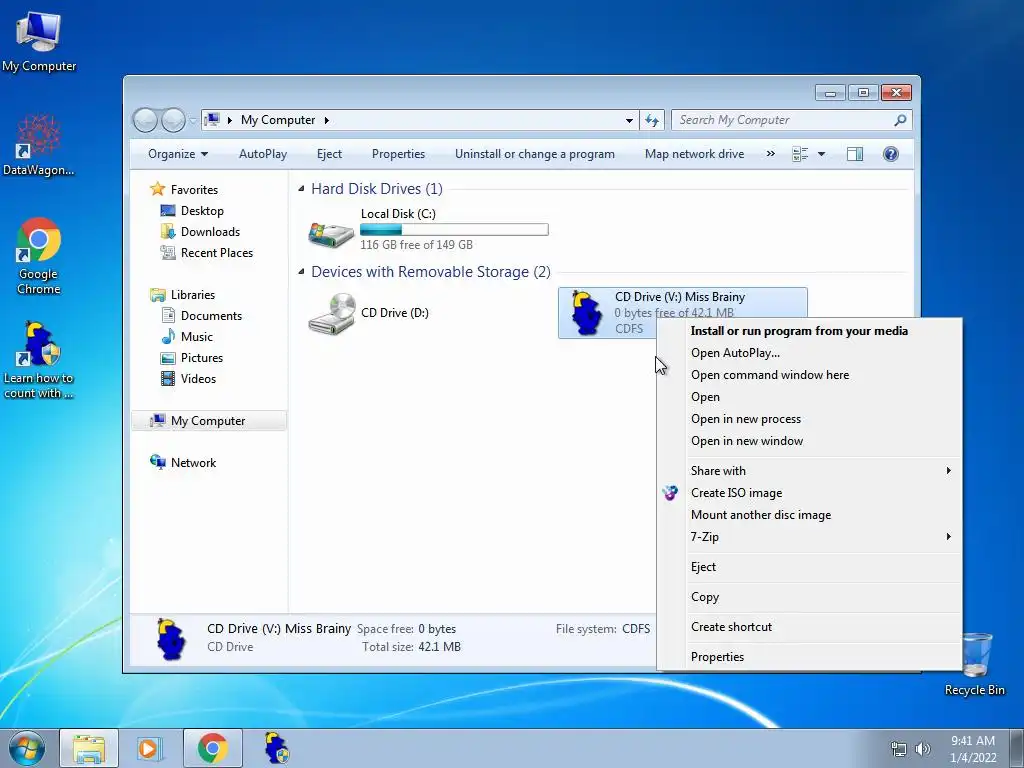Click Uninstall or change a program

[x=535, y=154]
